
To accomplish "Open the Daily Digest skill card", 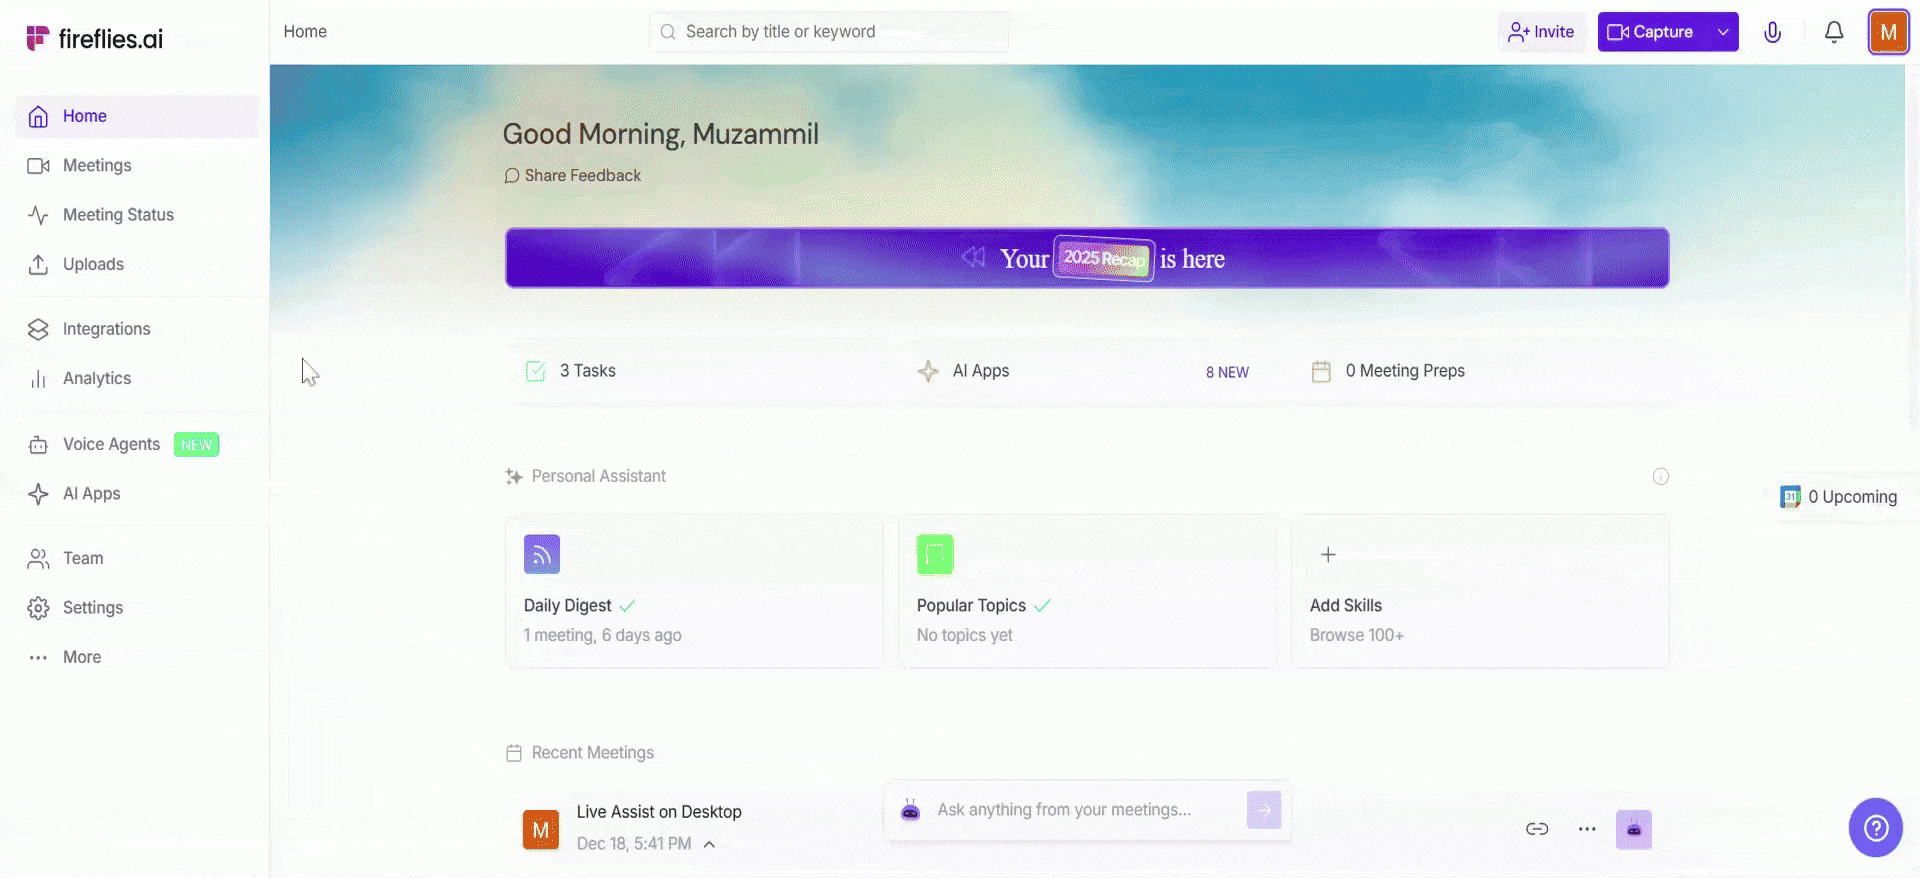I will pyautogui.click(x=694, y=591).
